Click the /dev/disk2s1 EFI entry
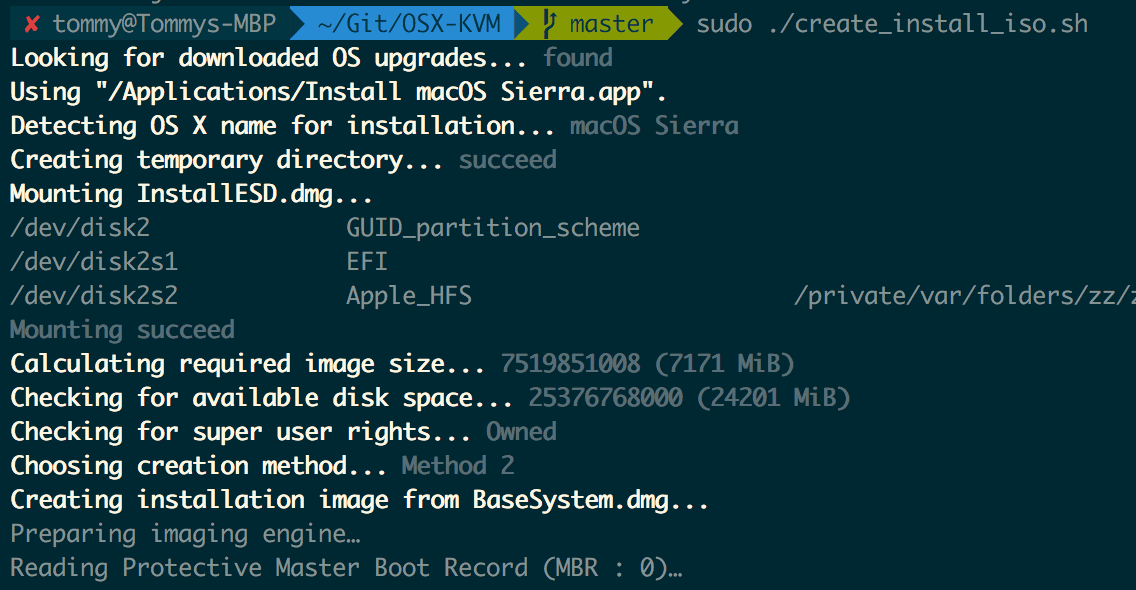The width and height of the screenshot is (1136, 590). 199,262
